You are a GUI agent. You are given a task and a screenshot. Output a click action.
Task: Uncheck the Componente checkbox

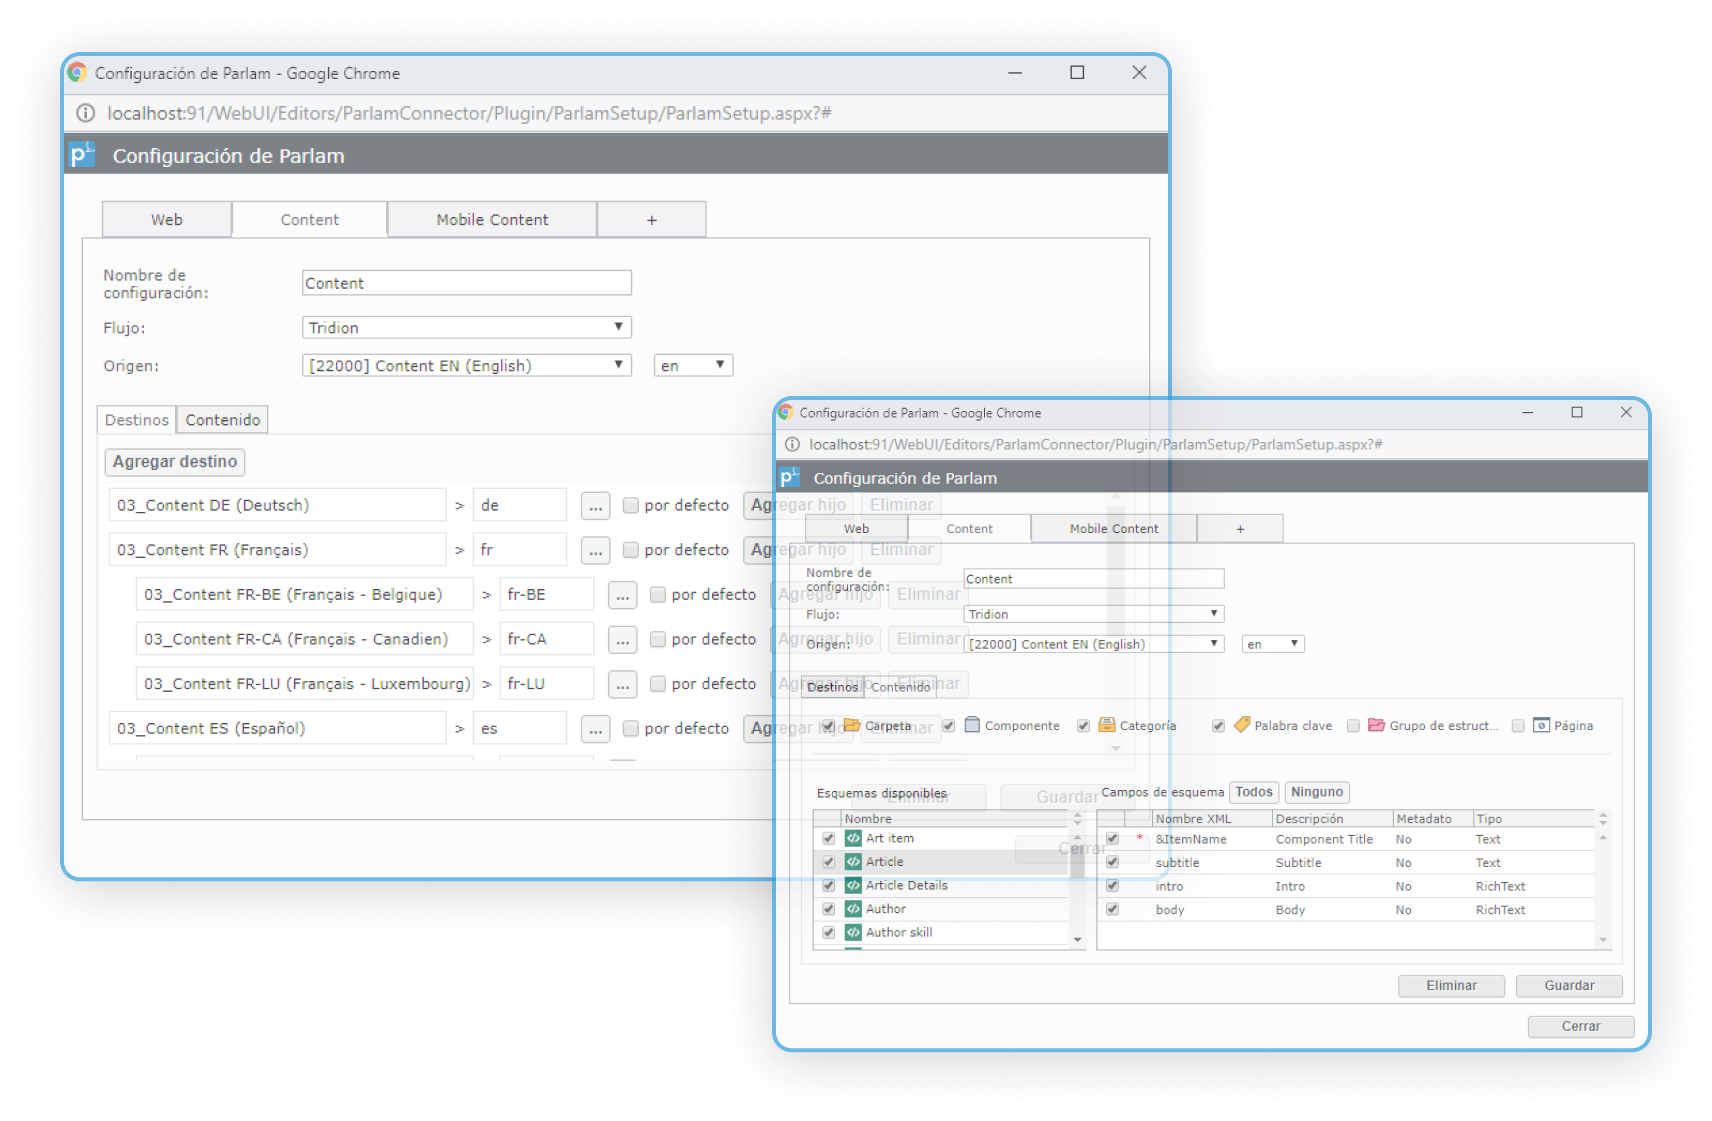948,725
